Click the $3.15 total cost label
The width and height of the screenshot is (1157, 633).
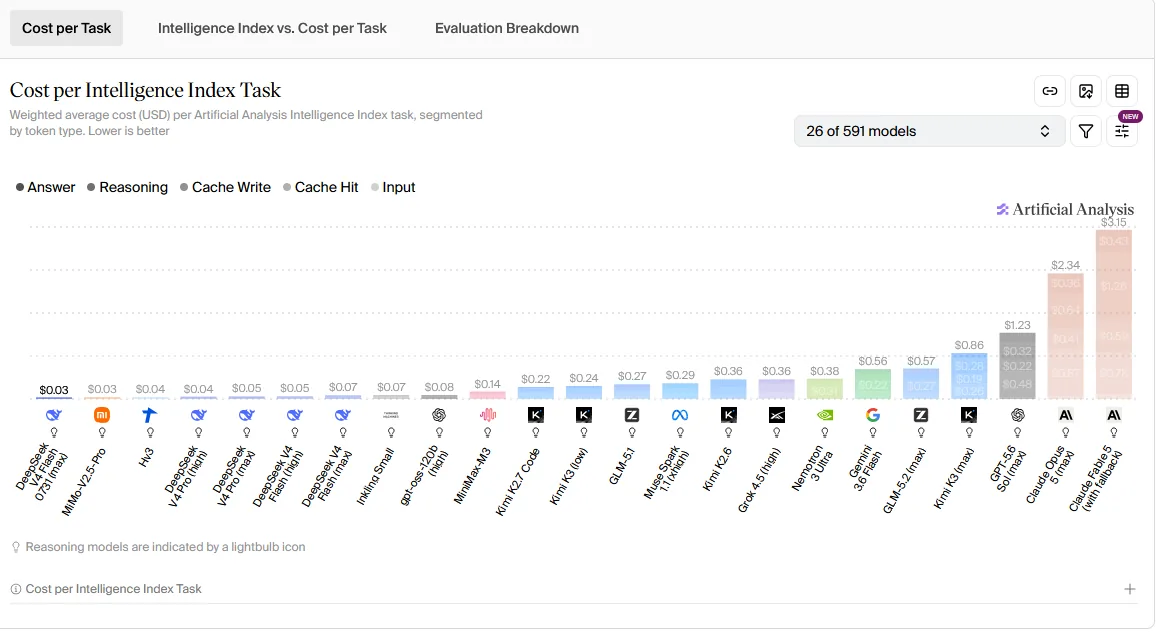pyautogui.click(x=1113, y=222)
